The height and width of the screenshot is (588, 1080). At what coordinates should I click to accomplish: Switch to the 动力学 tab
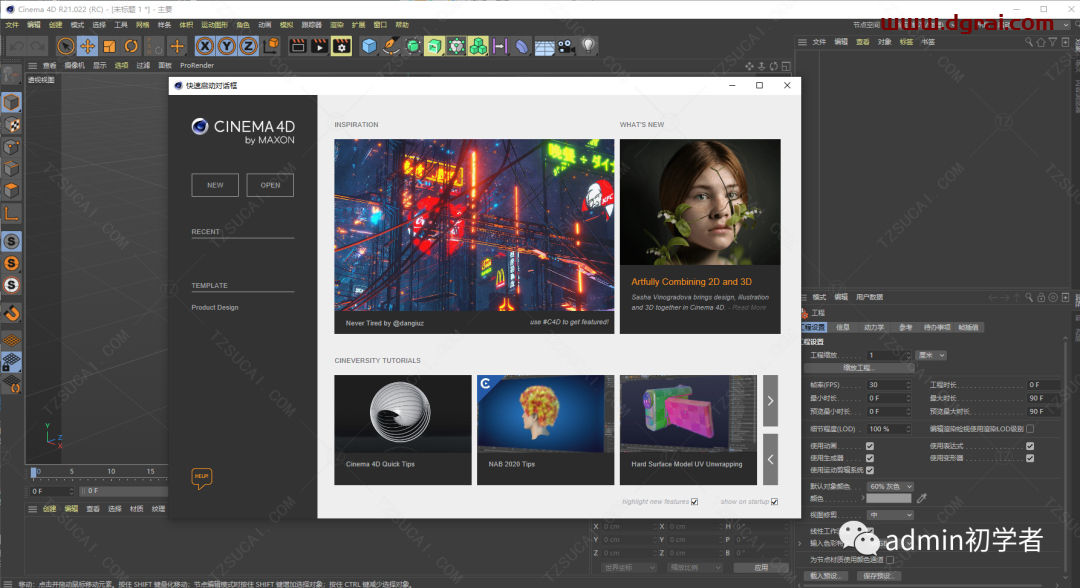873,328
